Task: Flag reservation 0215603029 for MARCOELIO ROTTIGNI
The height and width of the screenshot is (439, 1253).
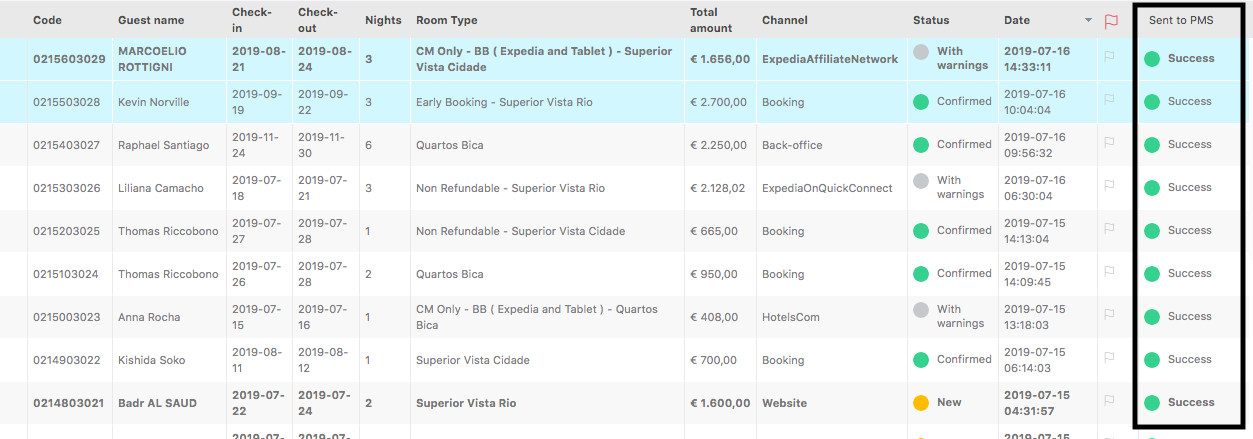Action: point(1108,57)
